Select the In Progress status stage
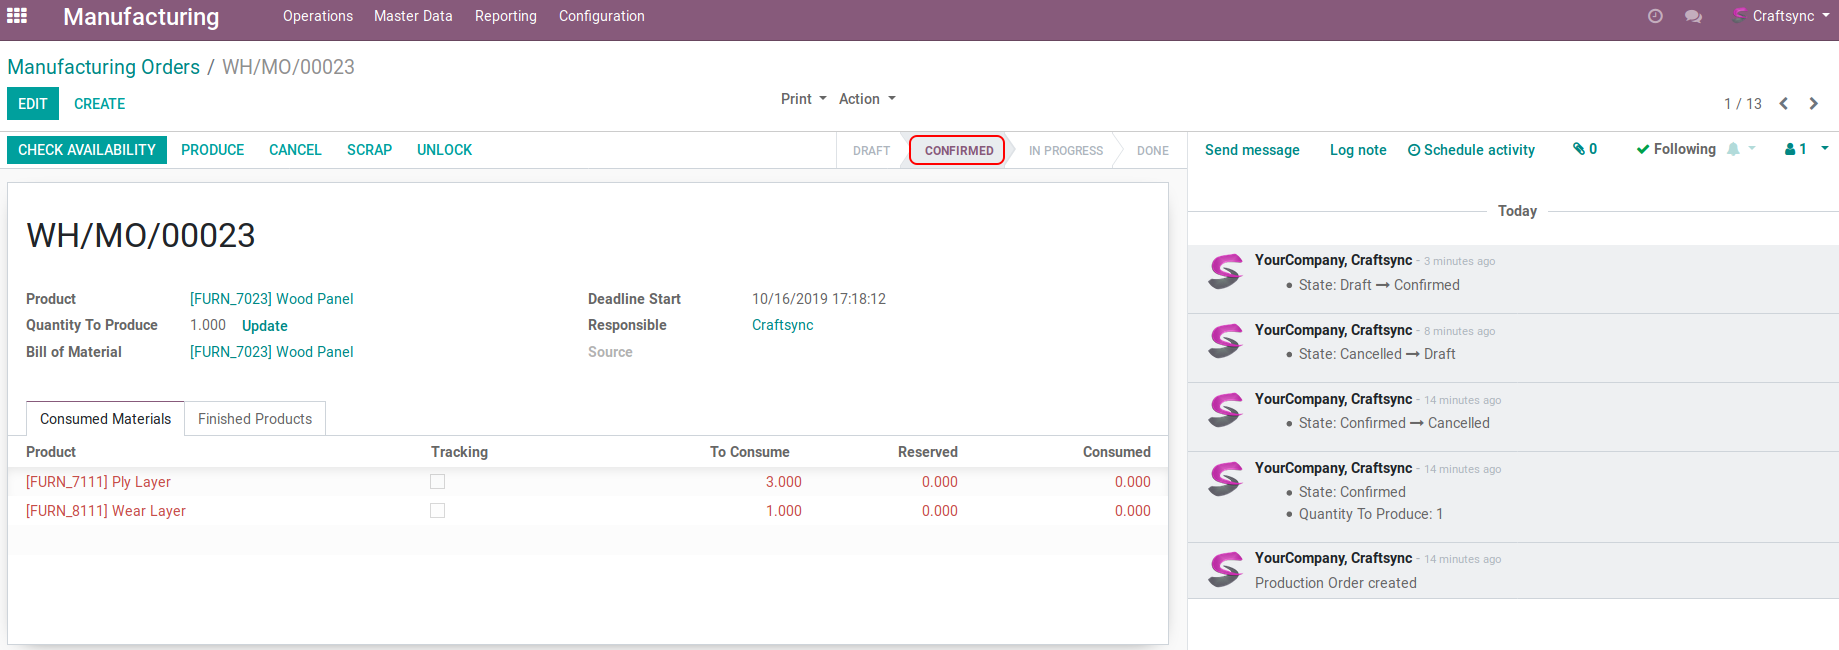This screenshot has height=650, width=1839. [x=1065, y=151]
